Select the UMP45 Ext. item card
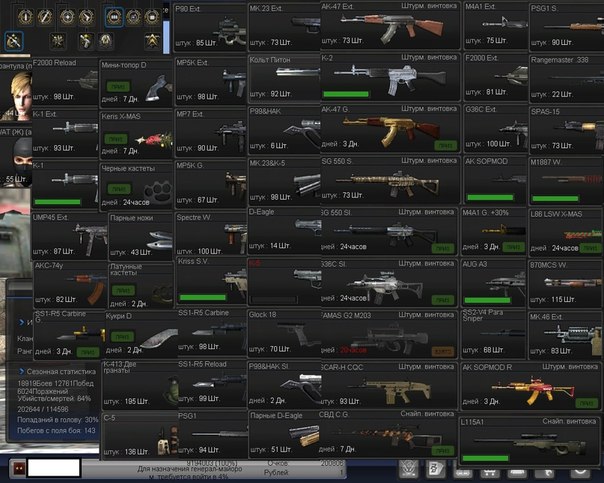The image size is (604, 483). click(x=69, y=236)
